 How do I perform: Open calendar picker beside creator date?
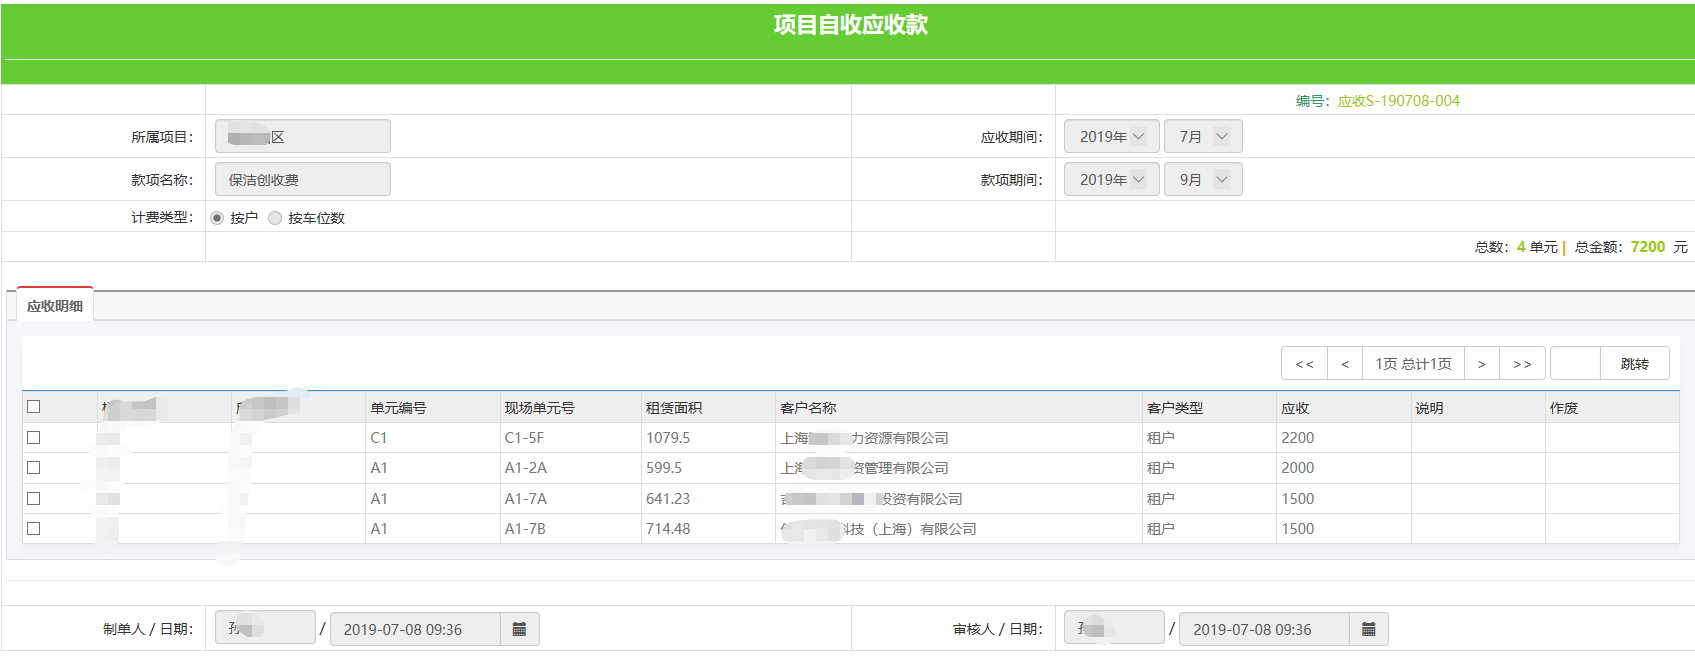click(519, 629)
